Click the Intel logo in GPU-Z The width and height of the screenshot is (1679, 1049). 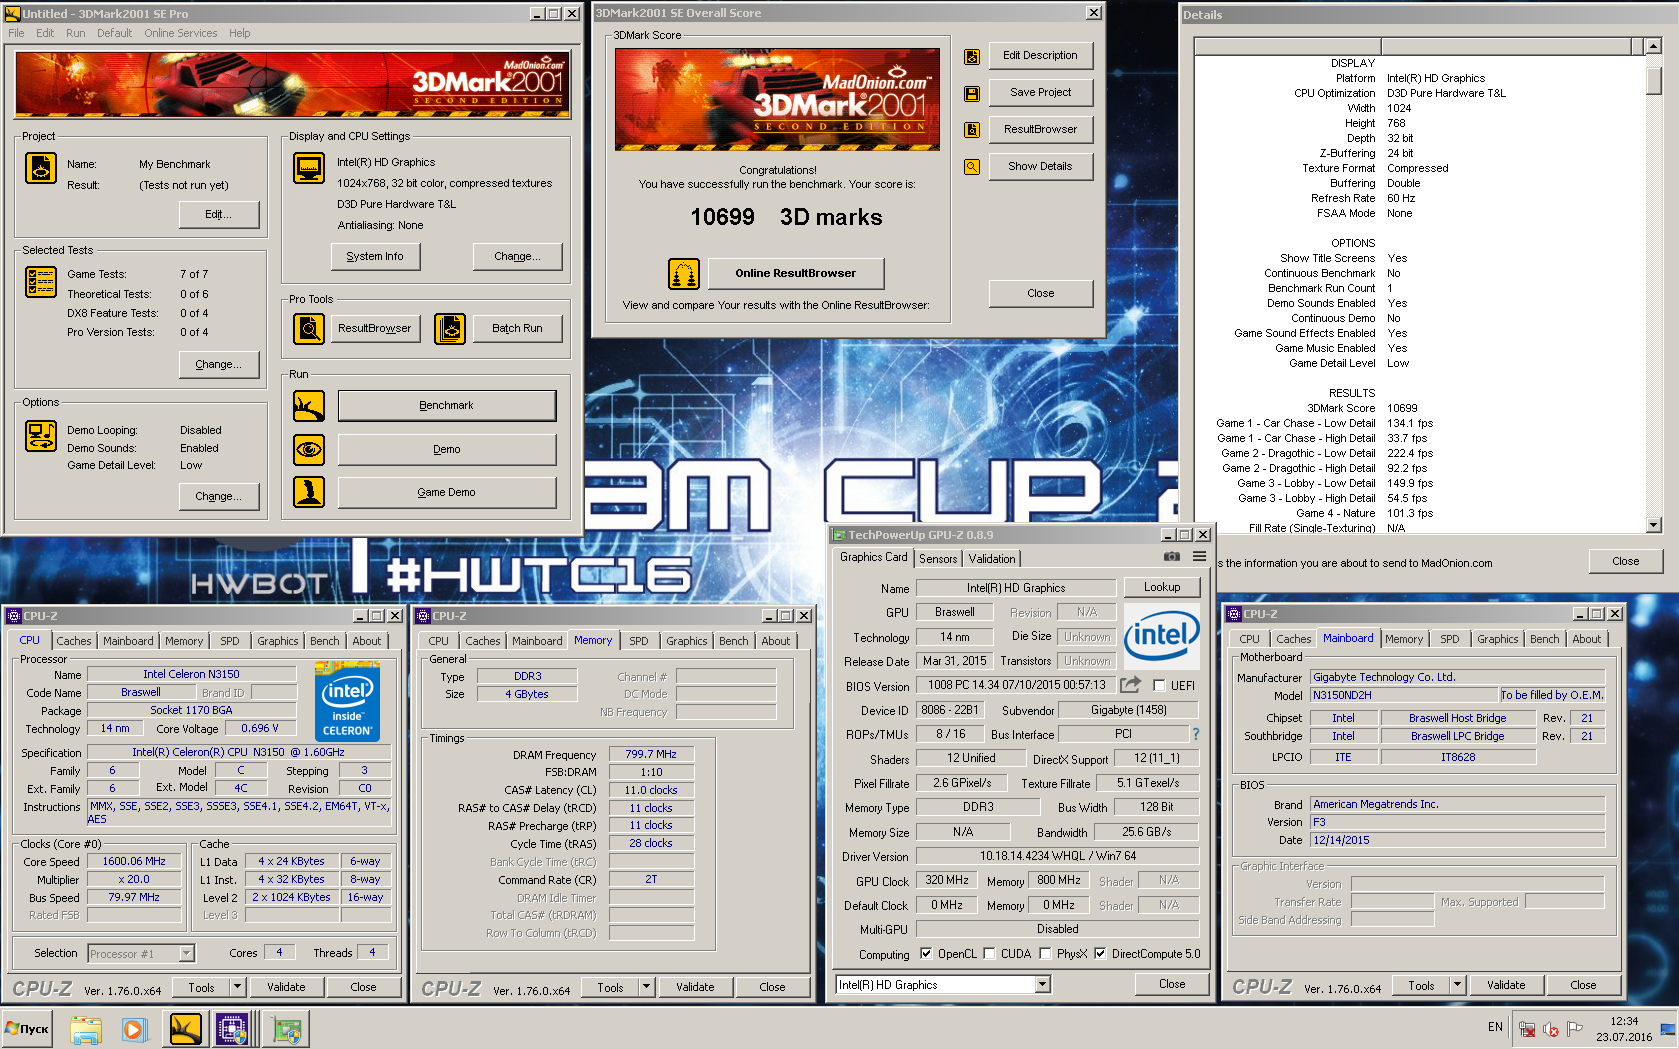click(x=1162, y=636)
